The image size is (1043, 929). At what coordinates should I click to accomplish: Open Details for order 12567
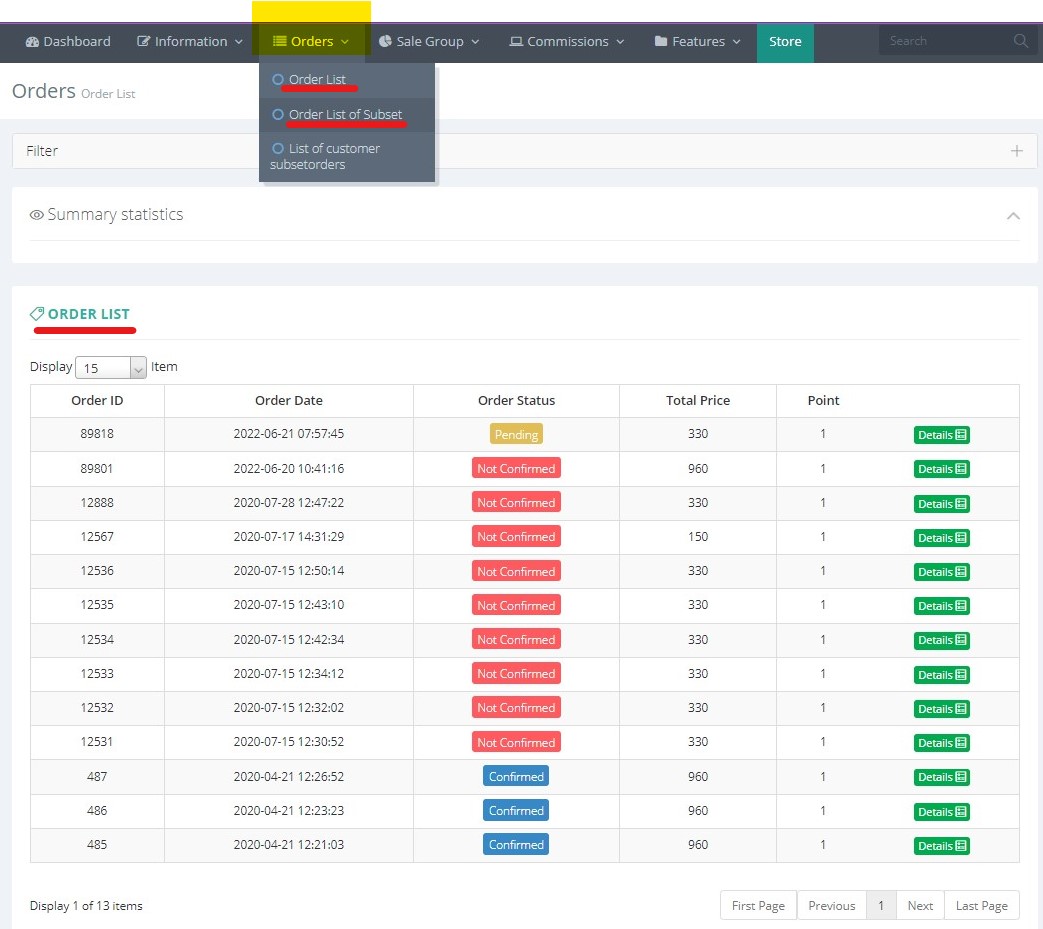(941, 537)
